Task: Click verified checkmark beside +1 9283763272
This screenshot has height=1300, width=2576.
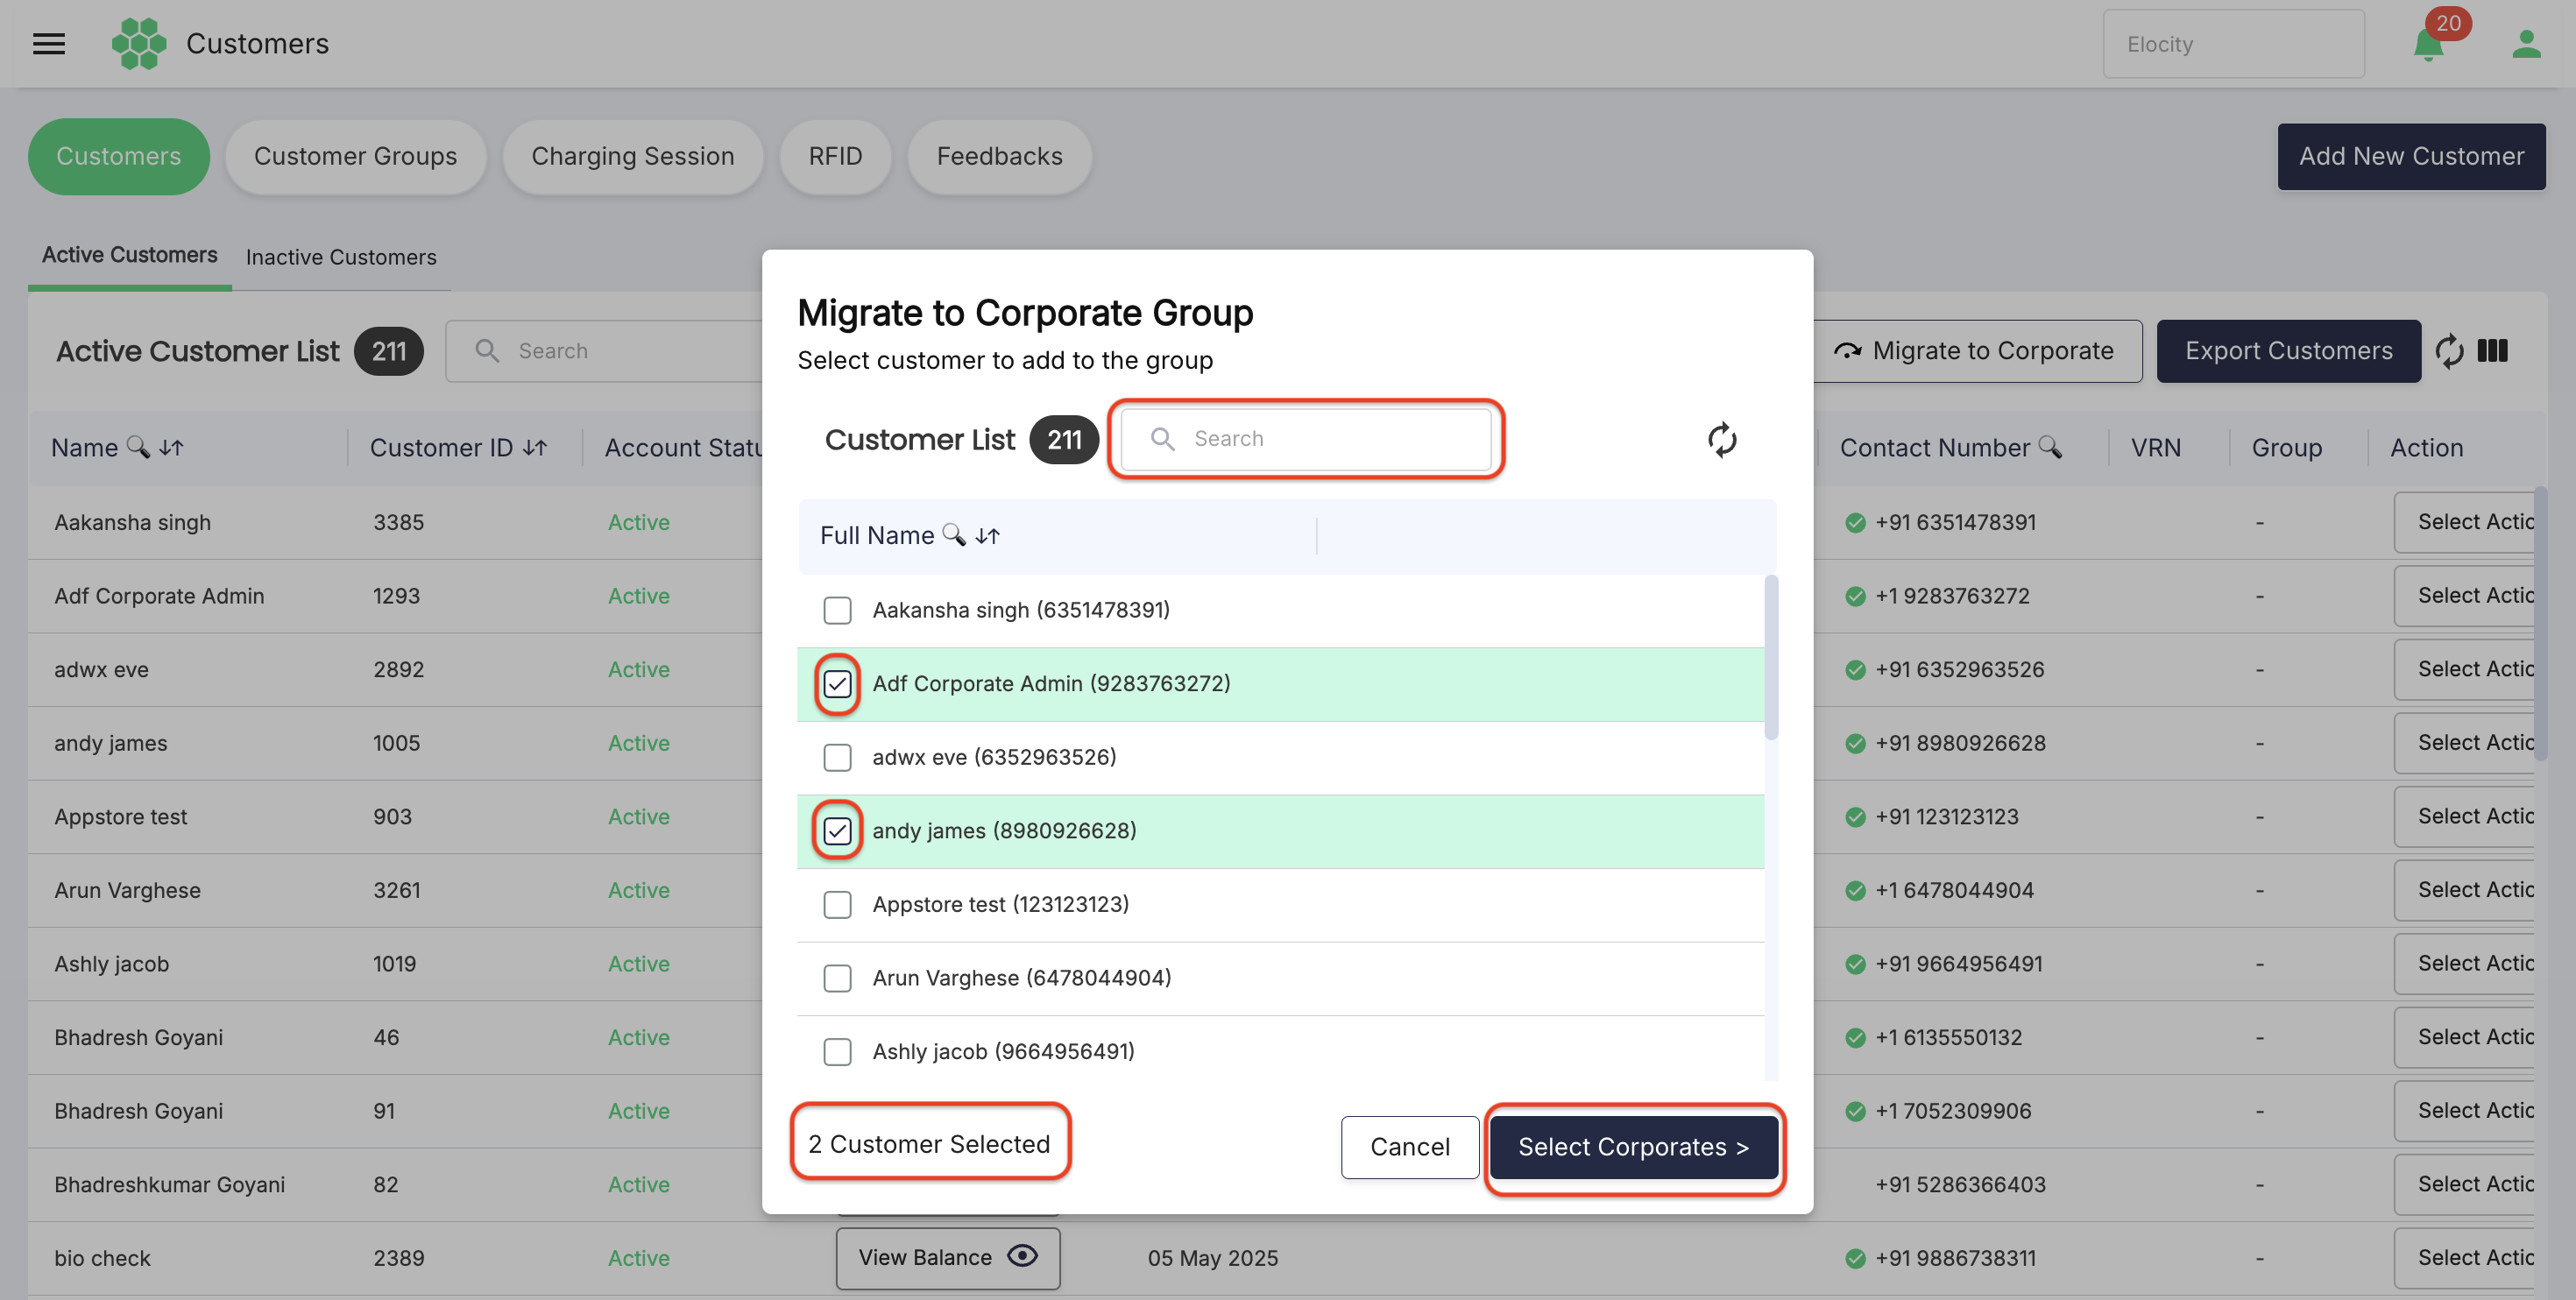Action: pos(1855,597)
